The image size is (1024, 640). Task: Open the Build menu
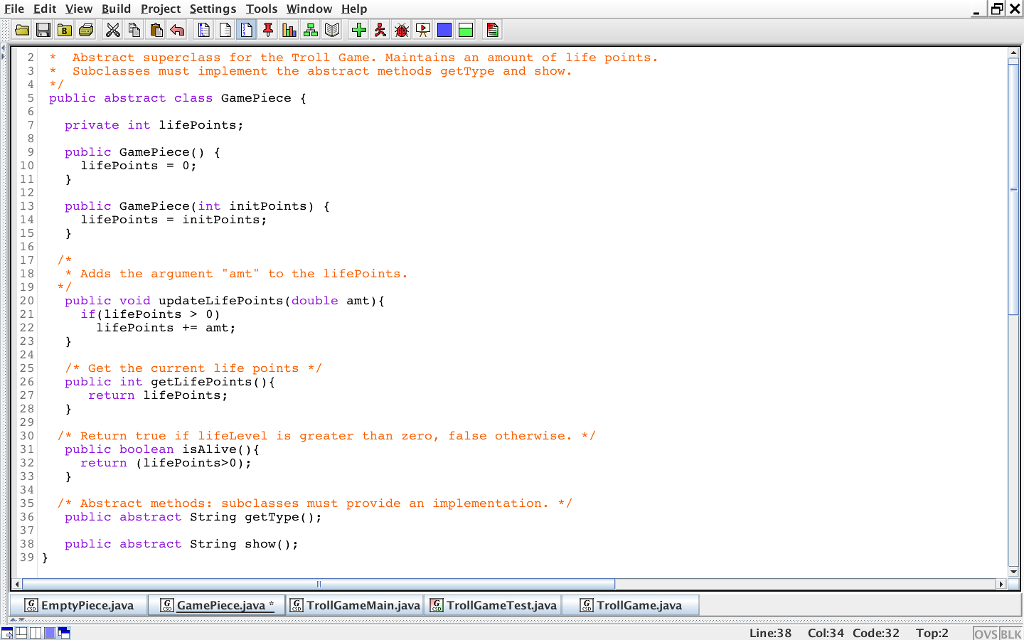[116, 8]
